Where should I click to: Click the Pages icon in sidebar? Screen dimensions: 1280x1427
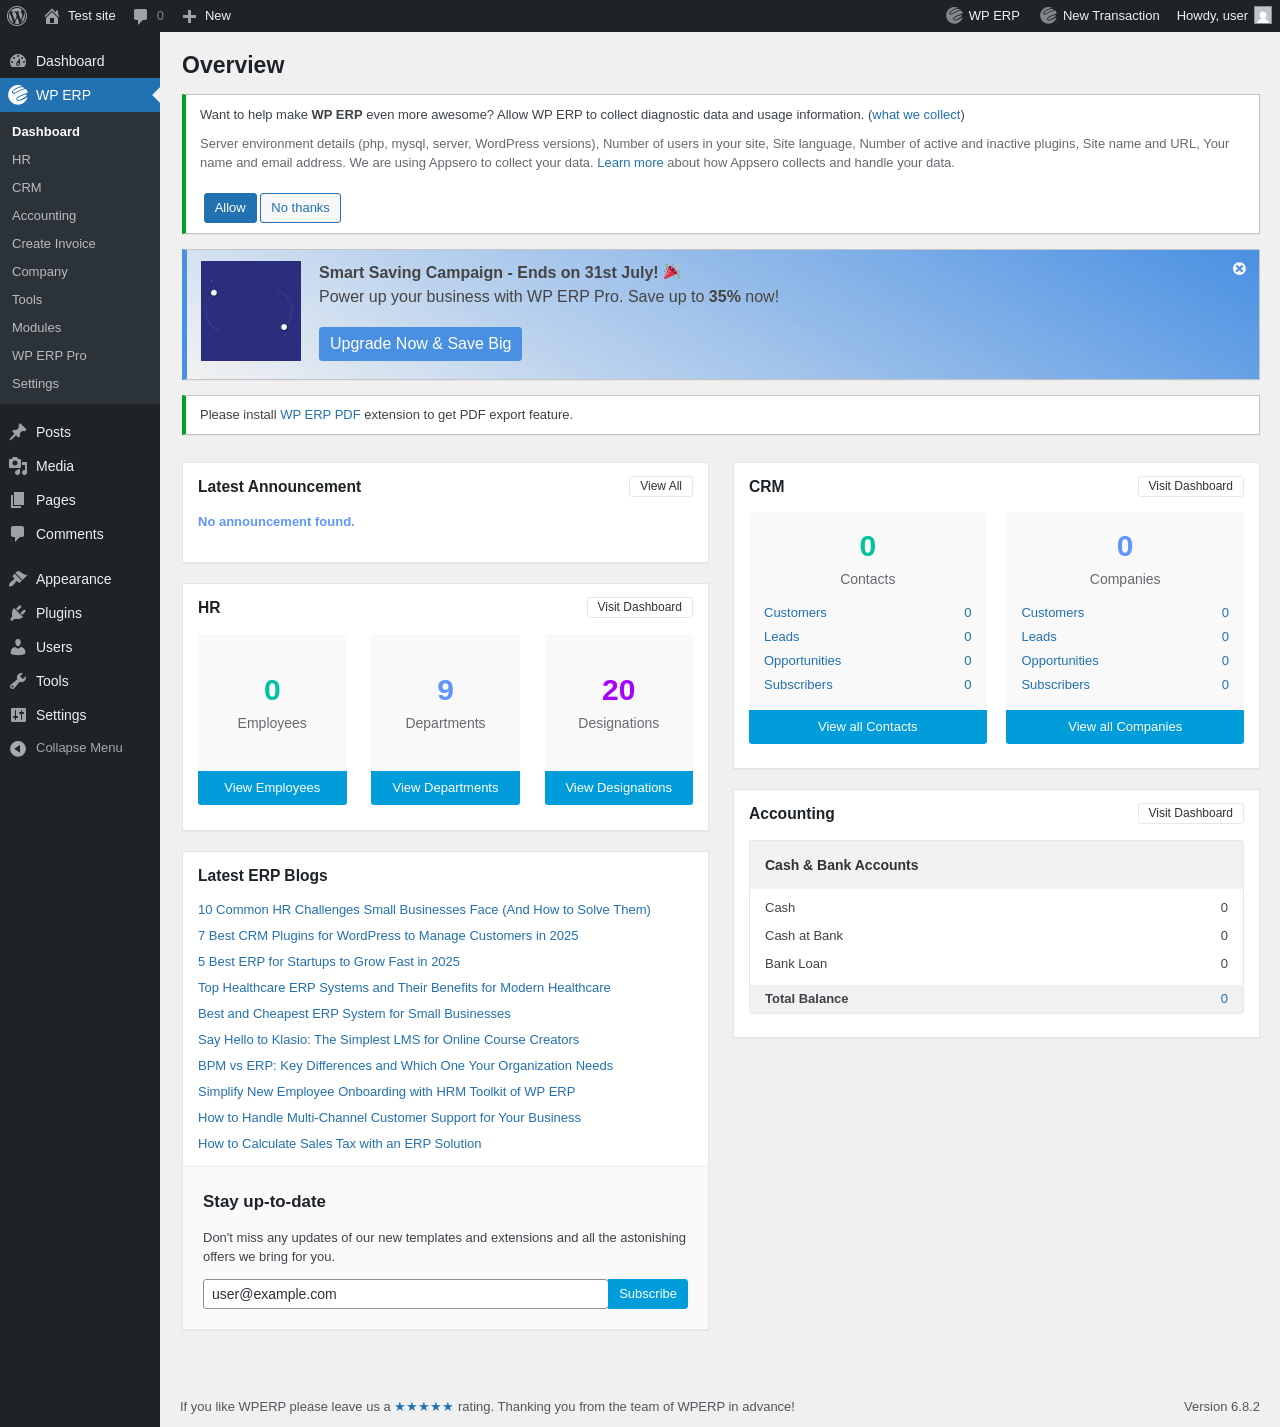point(18,500)
